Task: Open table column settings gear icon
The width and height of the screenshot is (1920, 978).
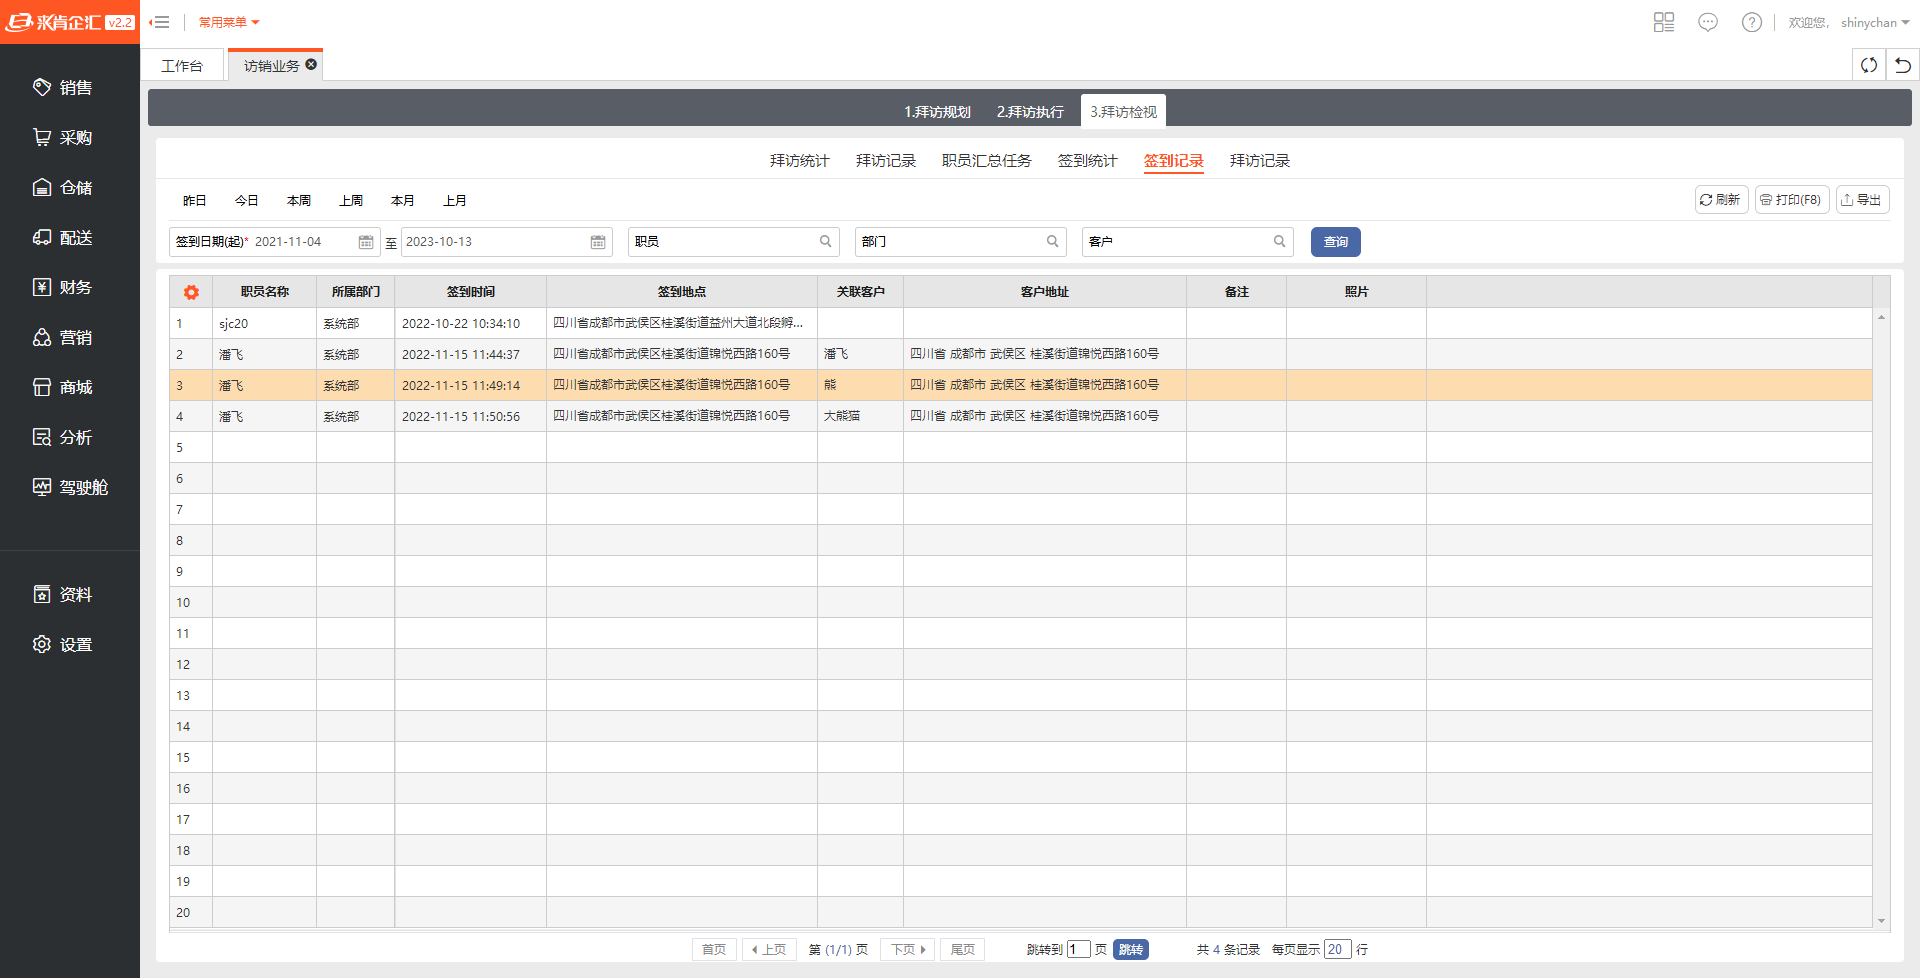Action: click(x=191, y=292)
